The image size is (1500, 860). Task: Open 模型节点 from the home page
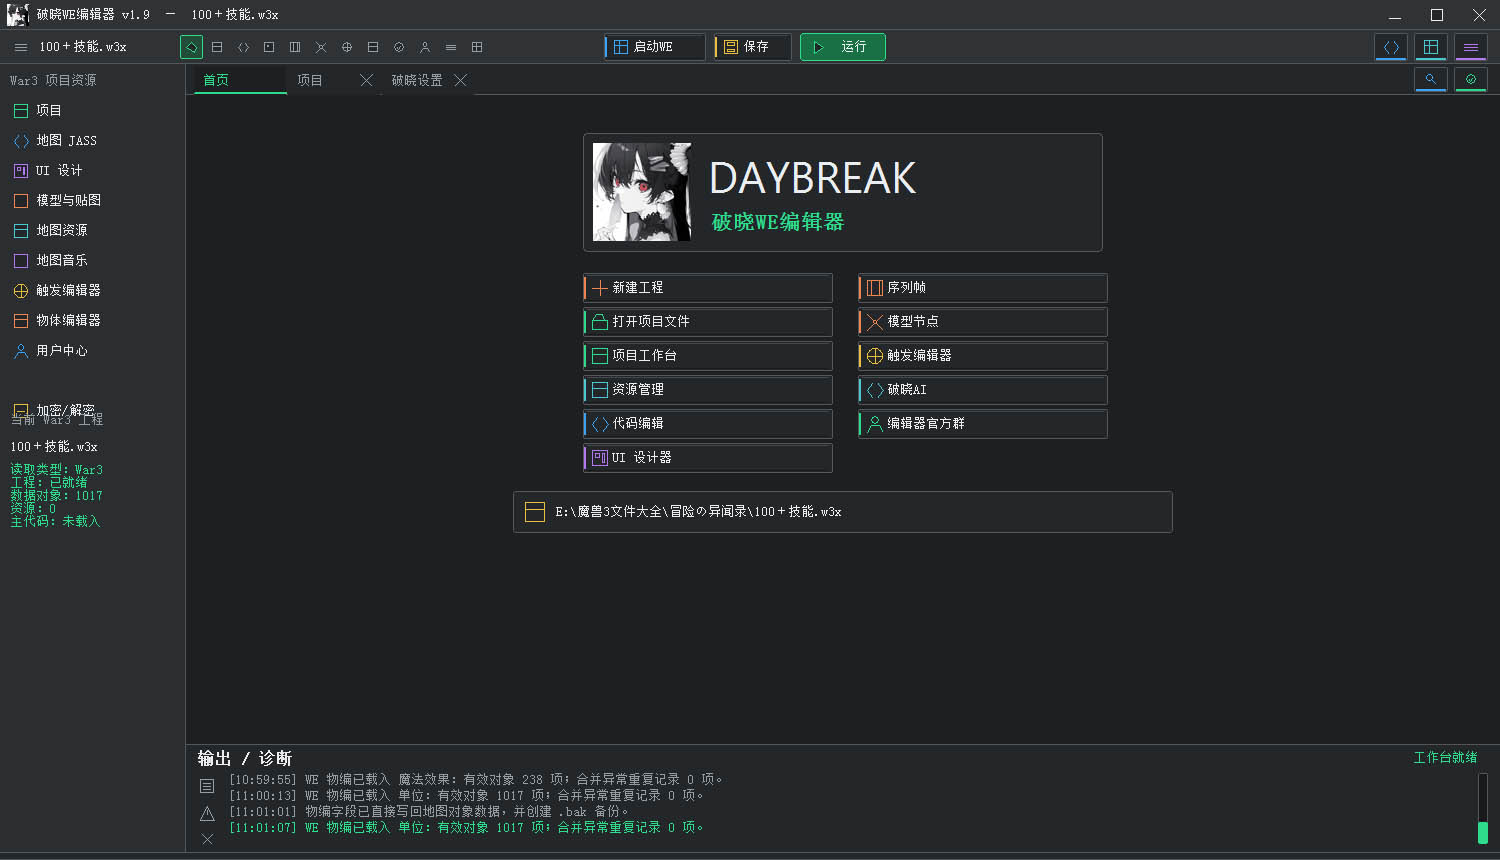click(983, 322)
